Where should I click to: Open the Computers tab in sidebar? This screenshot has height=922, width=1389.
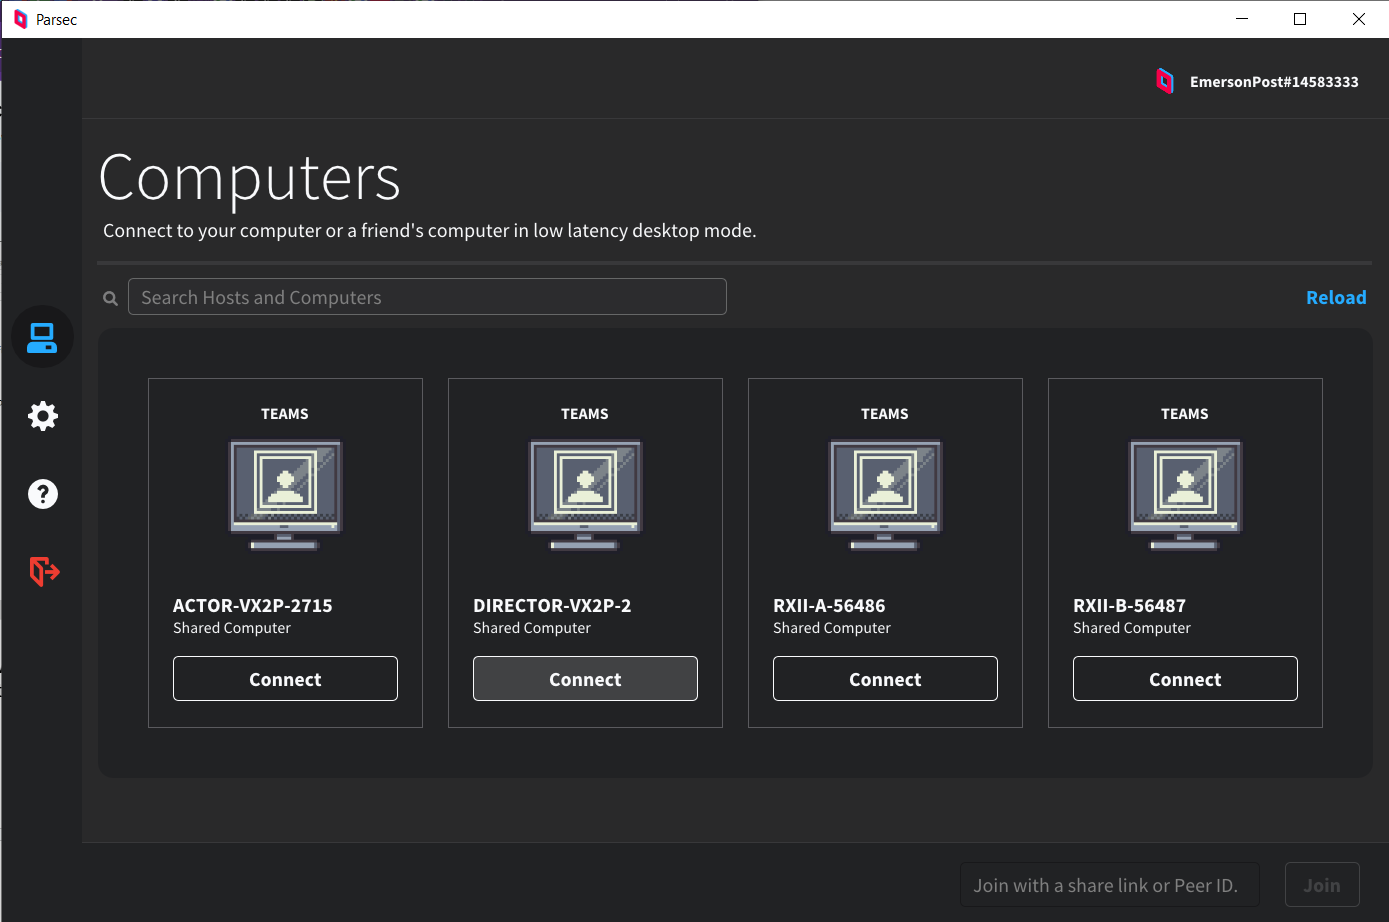[42, 337]
